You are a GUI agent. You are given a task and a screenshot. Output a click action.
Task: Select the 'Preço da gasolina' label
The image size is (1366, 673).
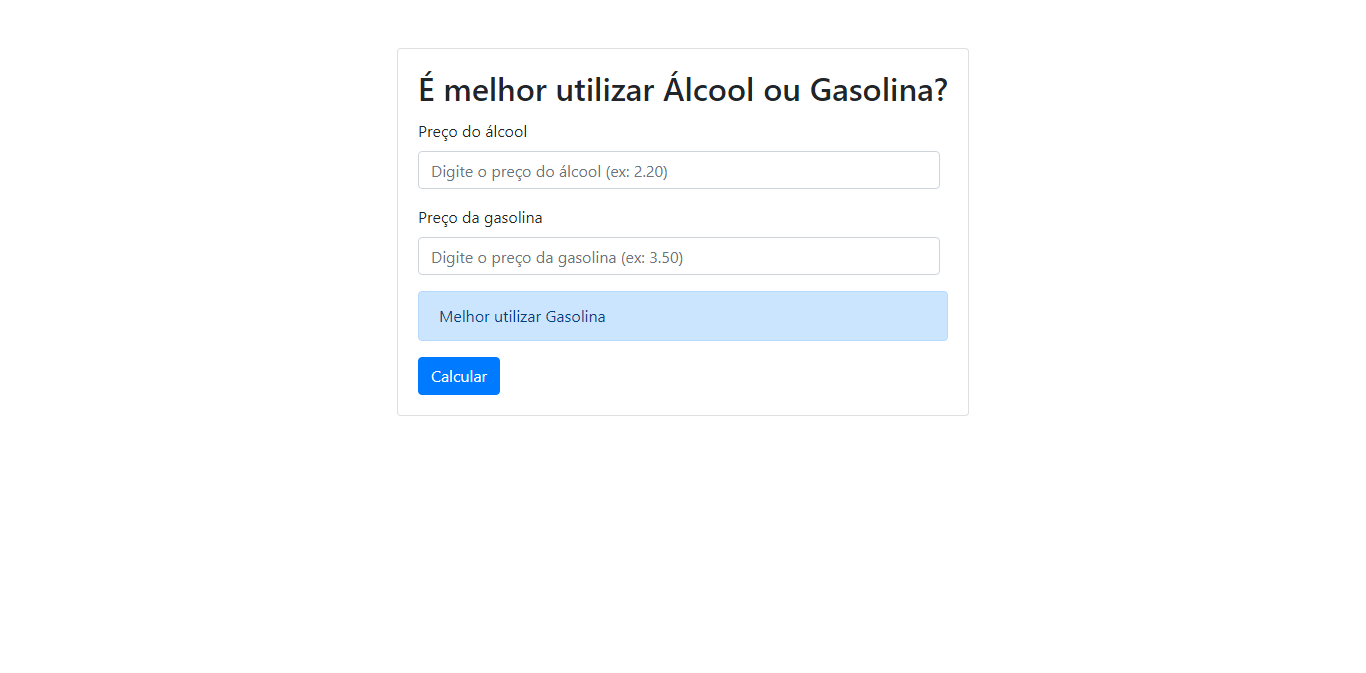480,217
